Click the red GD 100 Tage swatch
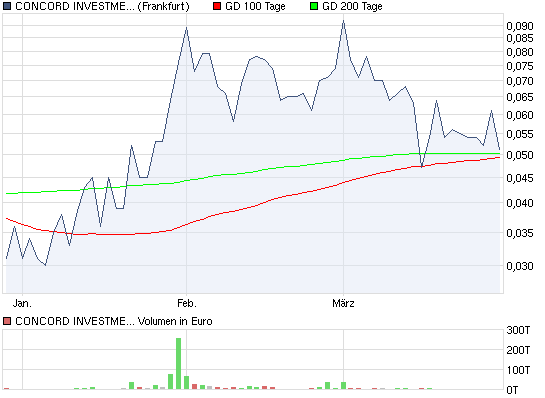The image size is (545, 398). (217, 6)
